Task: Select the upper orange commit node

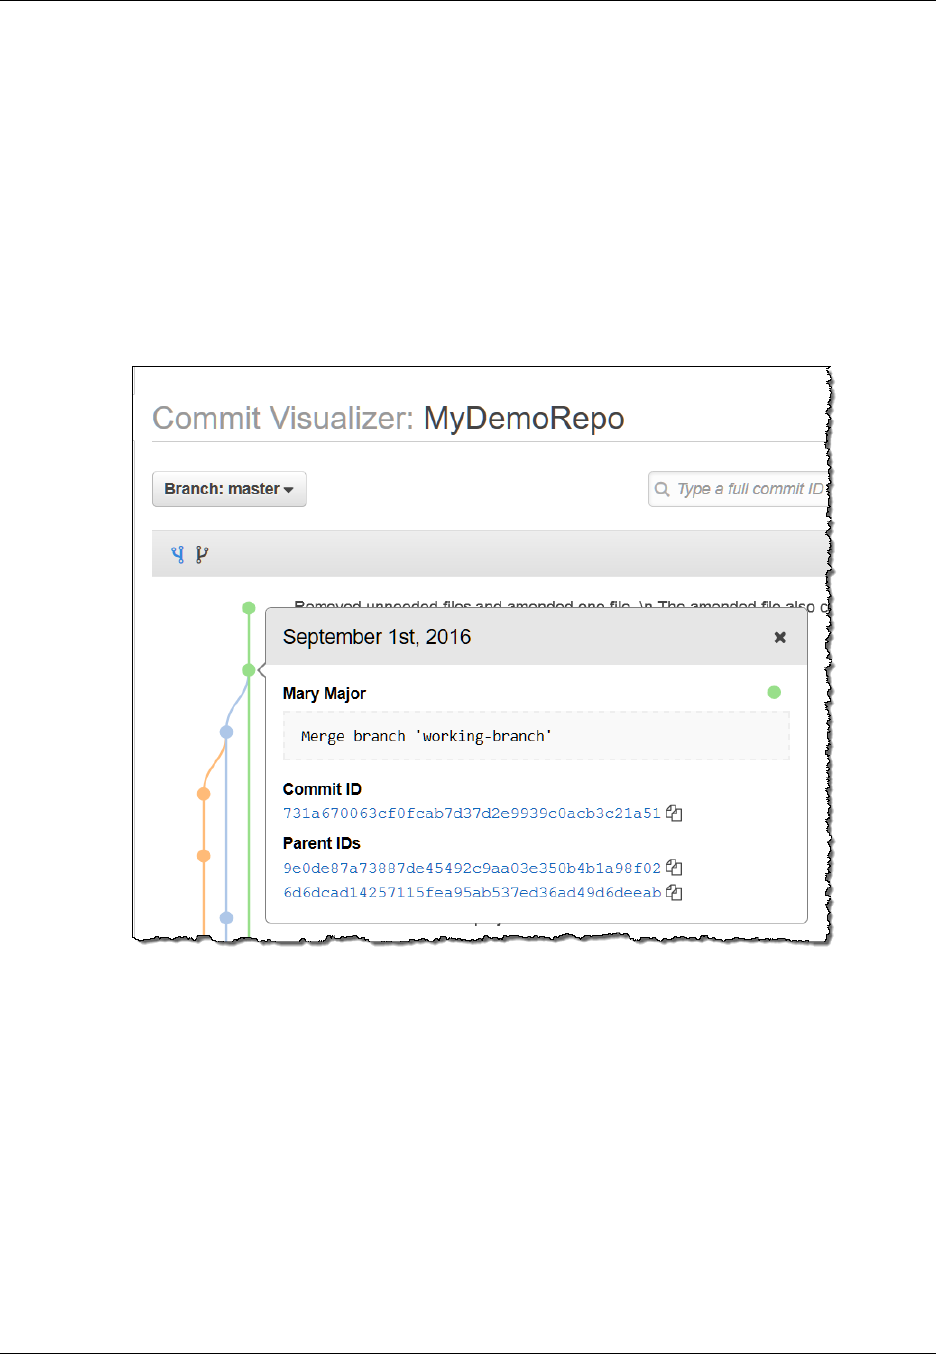Action: click(x=204, y=794)
